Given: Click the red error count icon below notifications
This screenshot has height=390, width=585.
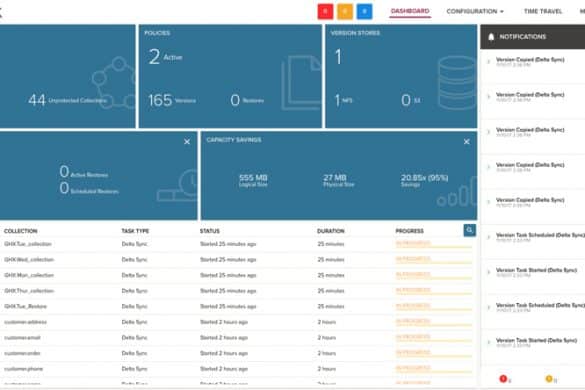Looking at the screenshot, I should 503,379.
